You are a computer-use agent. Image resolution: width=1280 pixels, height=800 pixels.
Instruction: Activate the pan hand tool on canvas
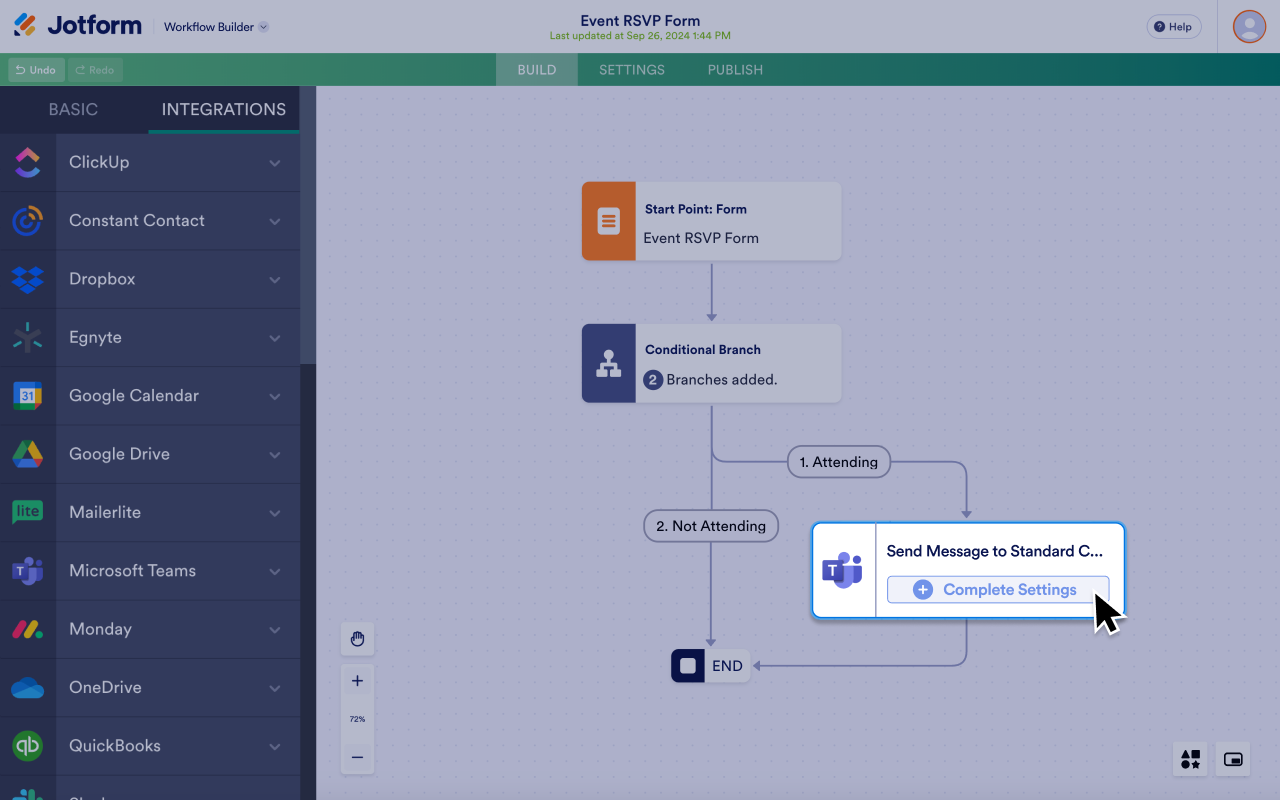click(x=357, y=639)
